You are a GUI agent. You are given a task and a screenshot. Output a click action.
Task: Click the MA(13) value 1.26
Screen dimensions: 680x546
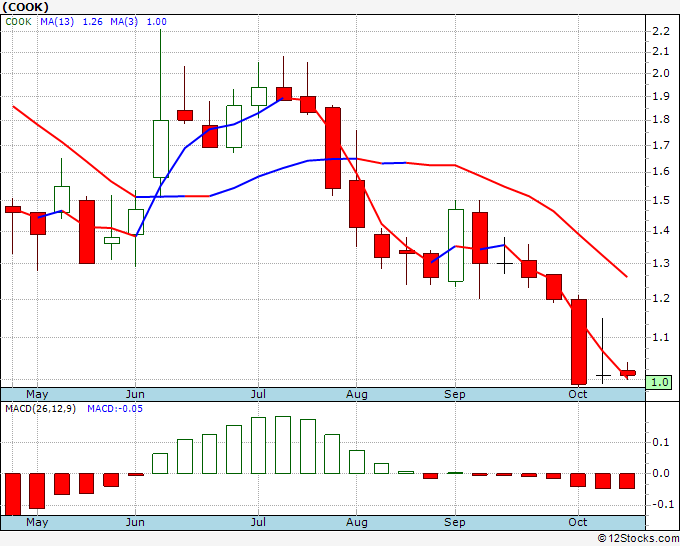coord(92,22)
